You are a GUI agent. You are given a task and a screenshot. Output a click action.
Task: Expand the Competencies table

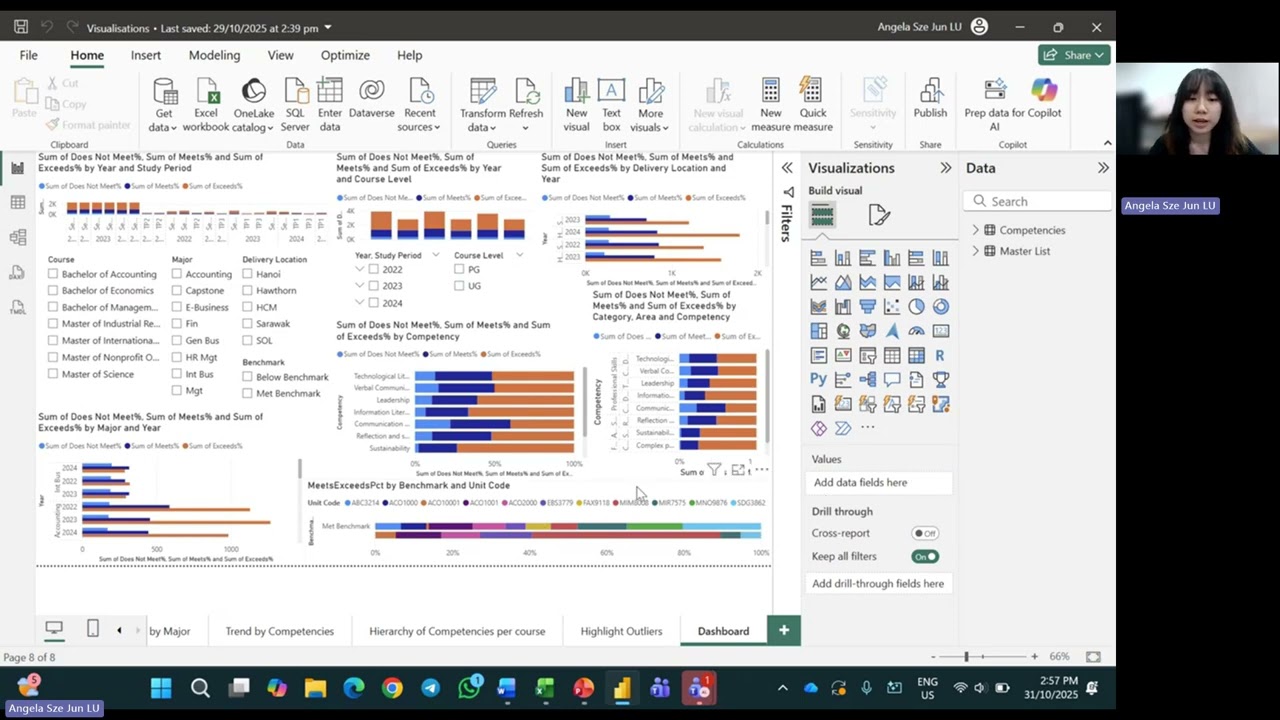pos(976,230)
